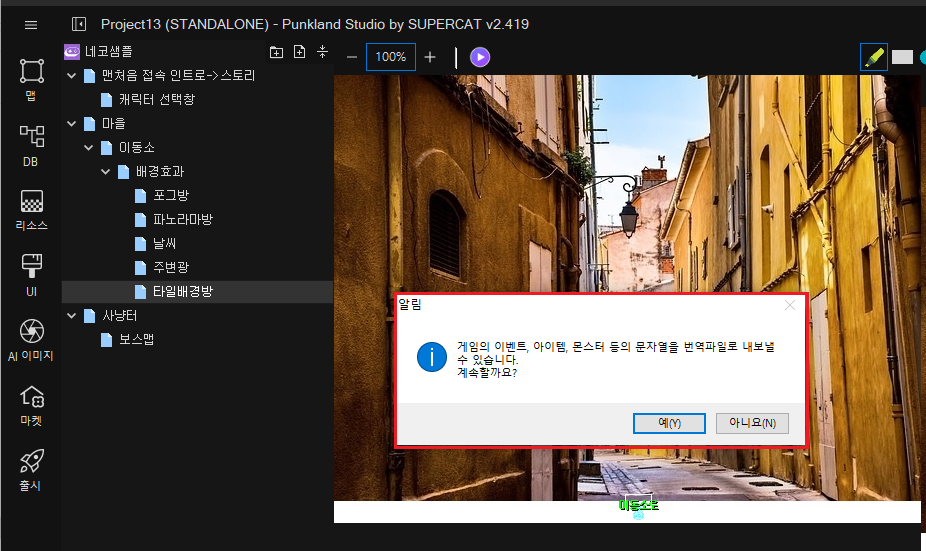Click the 예(Y) button in dialog
This screenshot has height=551, width=926.
(x=669, y=423)
